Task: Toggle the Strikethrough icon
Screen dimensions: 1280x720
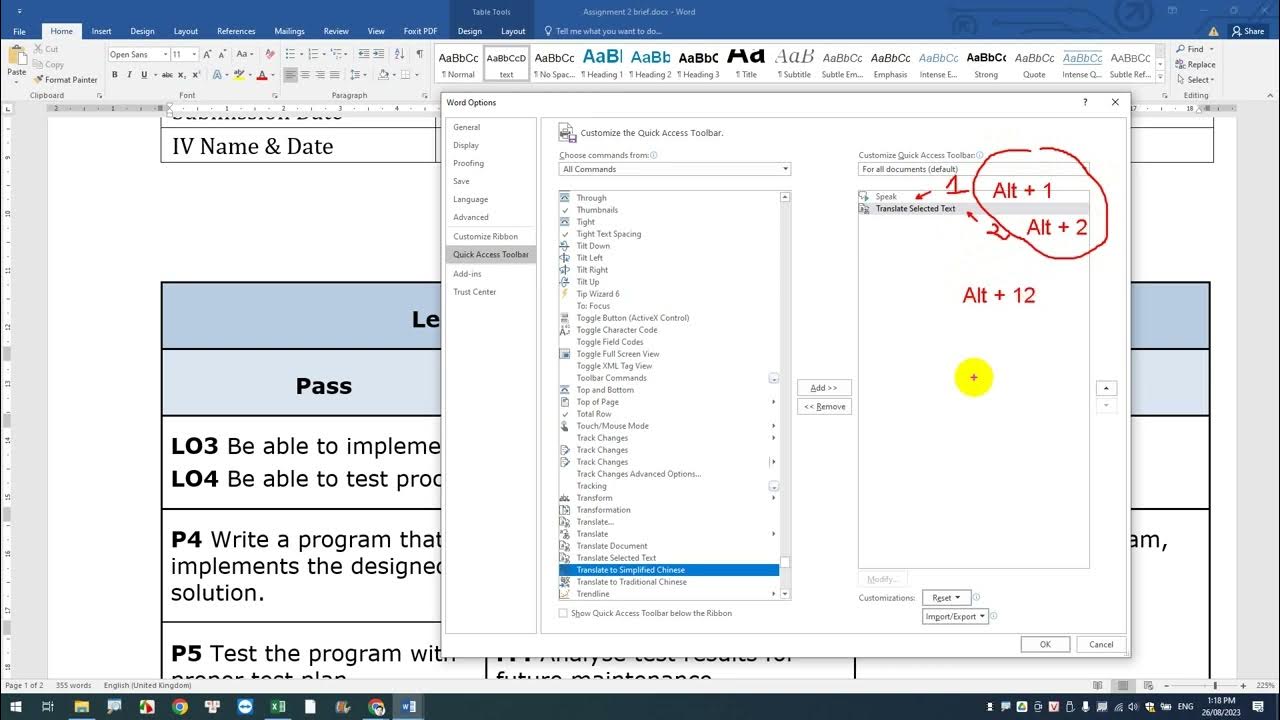Action: (167, 75)
